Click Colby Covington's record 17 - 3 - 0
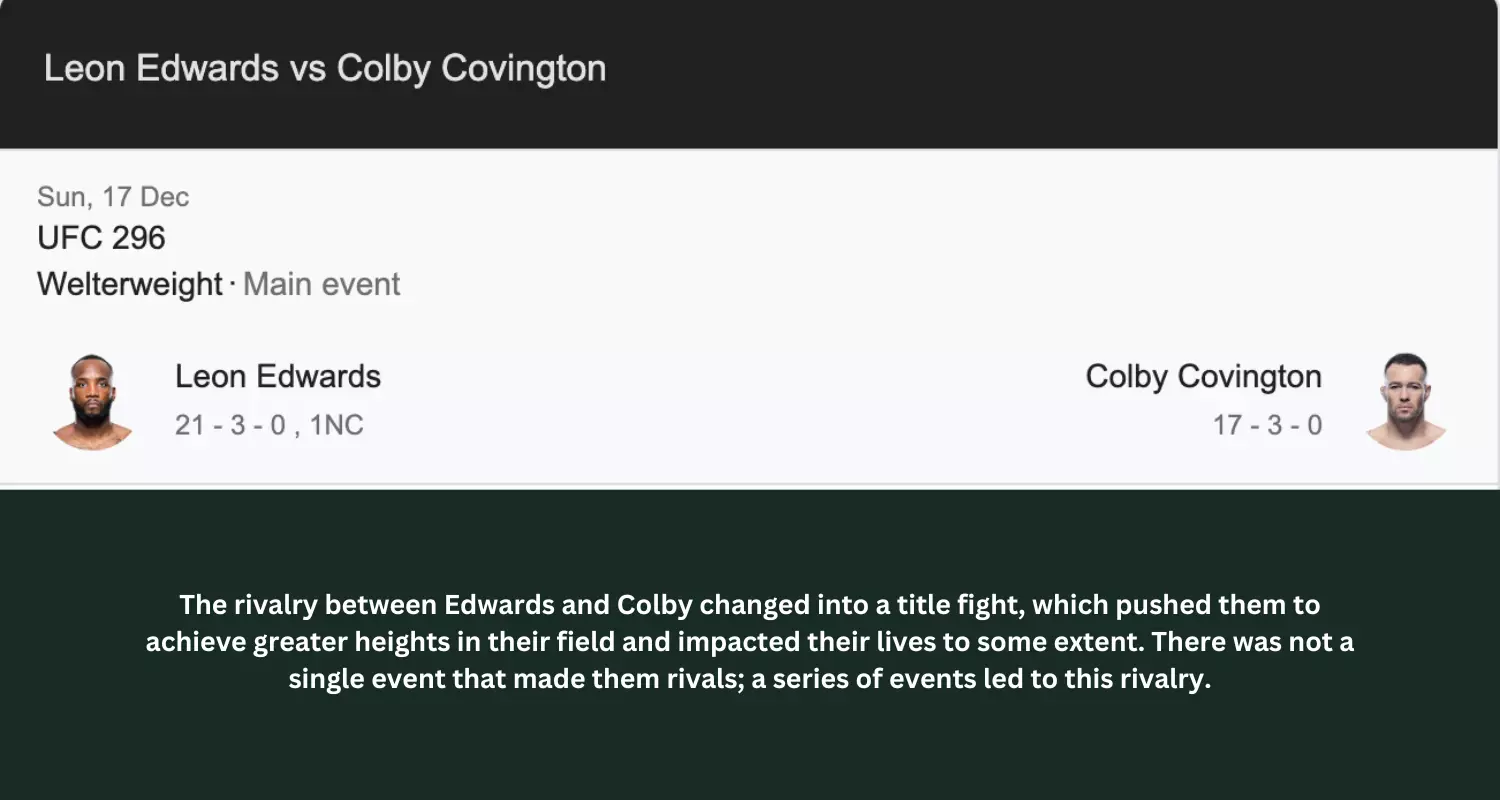The image size is (1500, 800). point(1268,425)
